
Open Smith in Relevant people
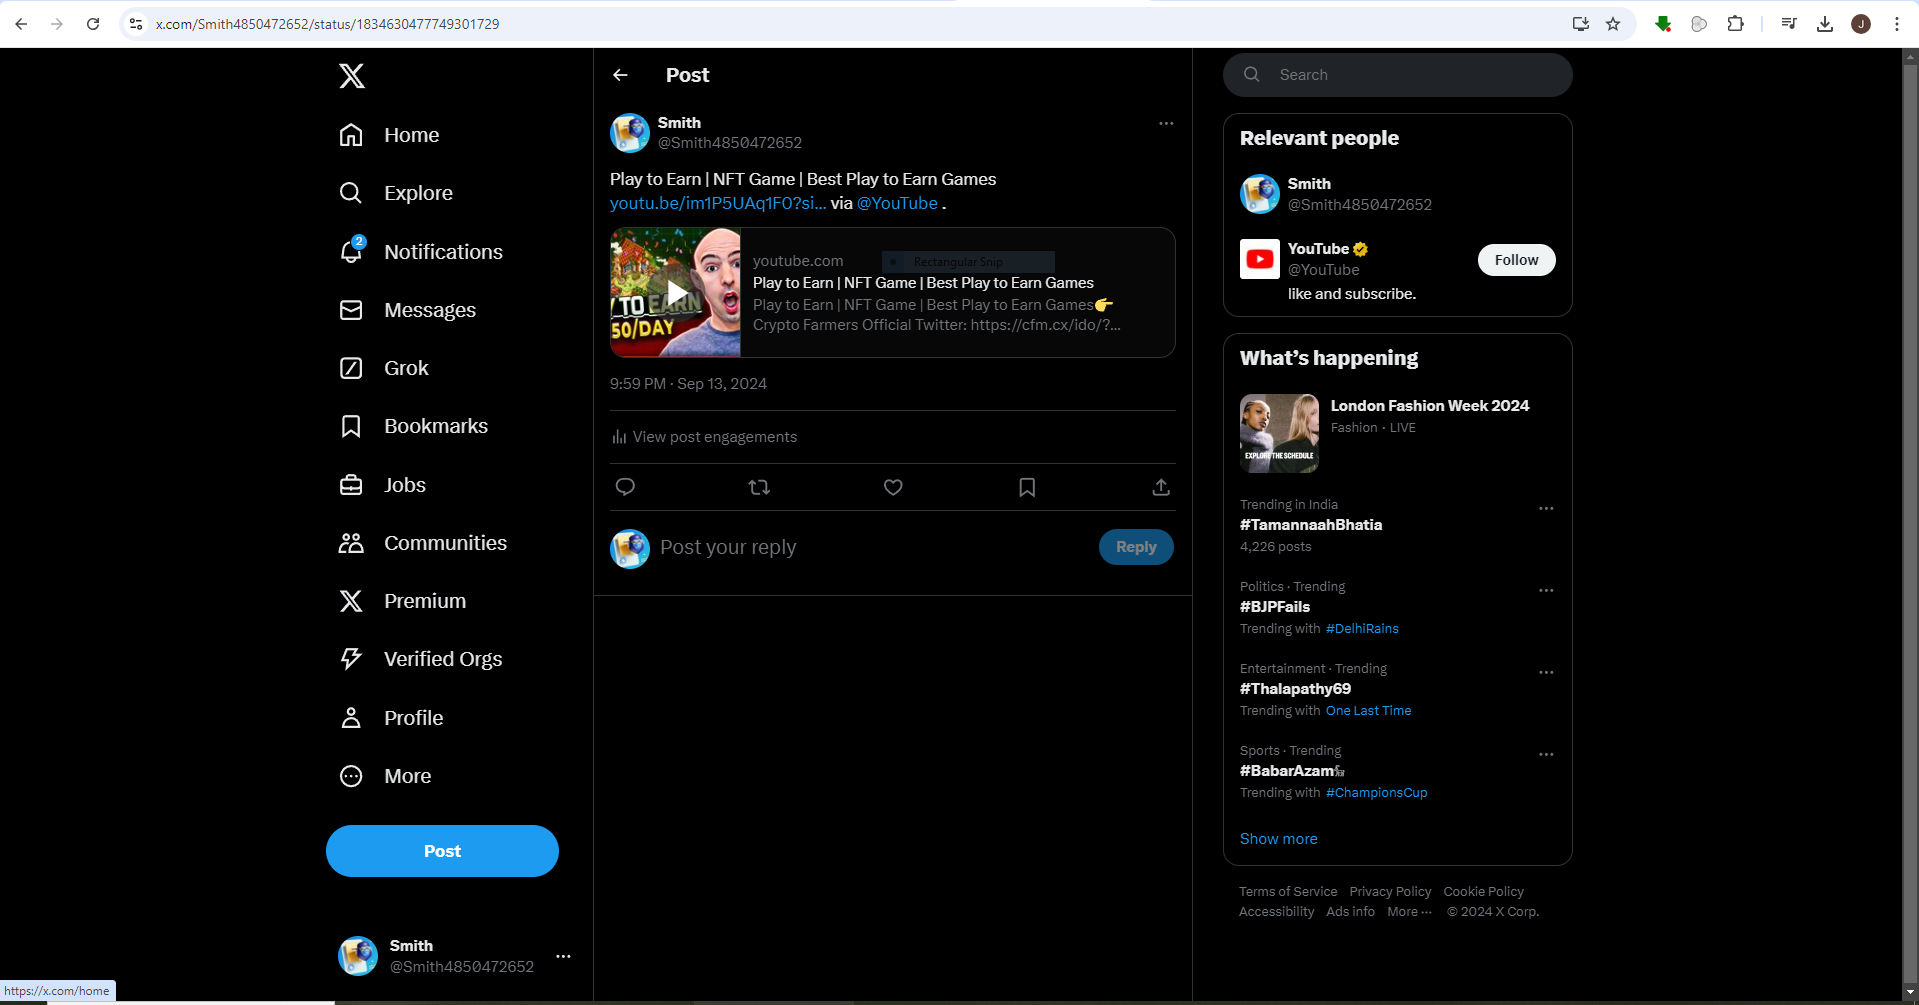coord(1398,194)
